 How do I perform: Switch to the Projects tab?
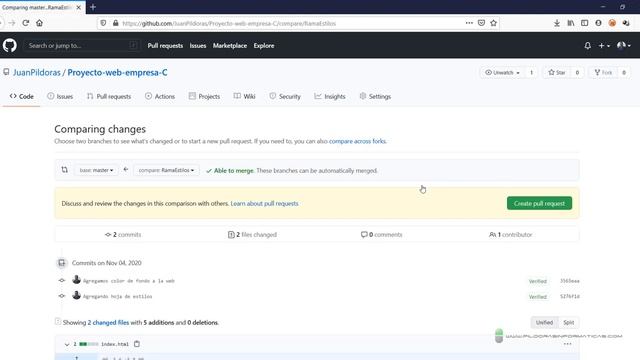(x=204, y=96)
